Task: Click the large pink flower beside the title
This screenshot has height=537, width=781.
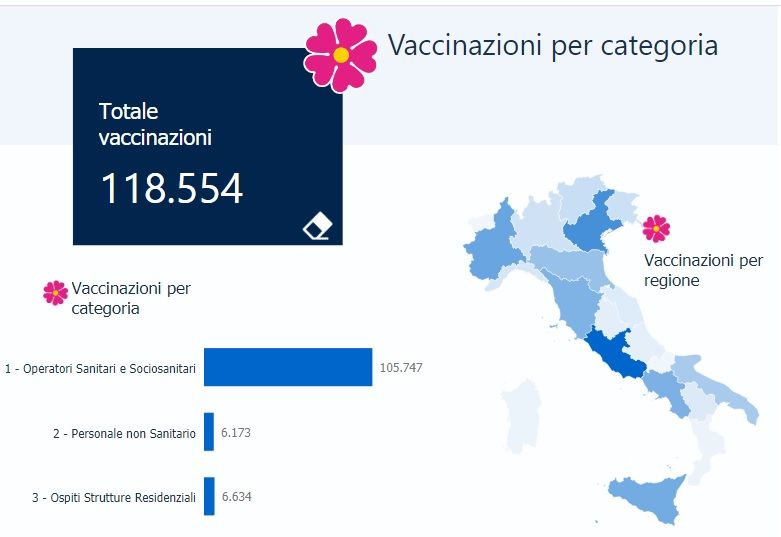Action: point(341,54)
